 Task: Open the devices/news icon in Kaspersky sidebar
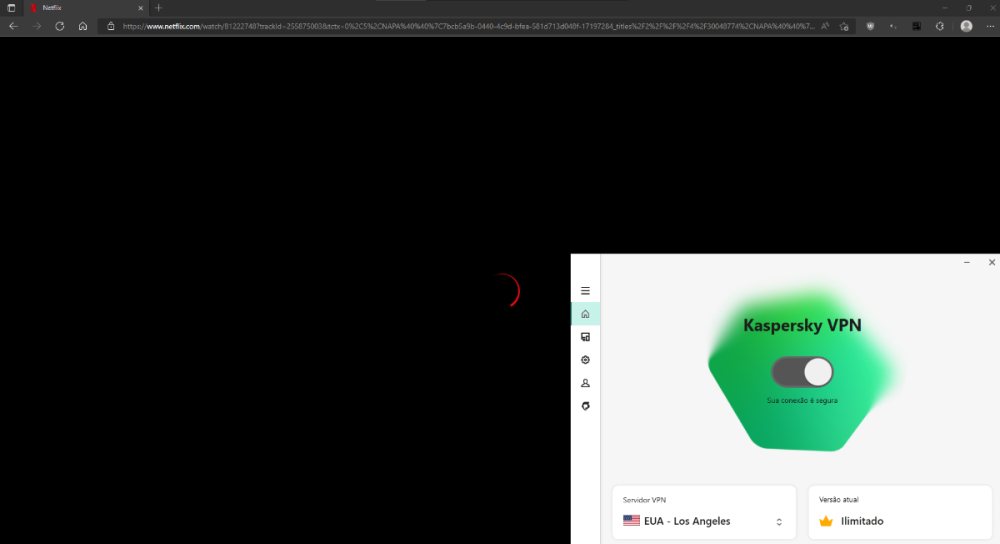[585, 337]
